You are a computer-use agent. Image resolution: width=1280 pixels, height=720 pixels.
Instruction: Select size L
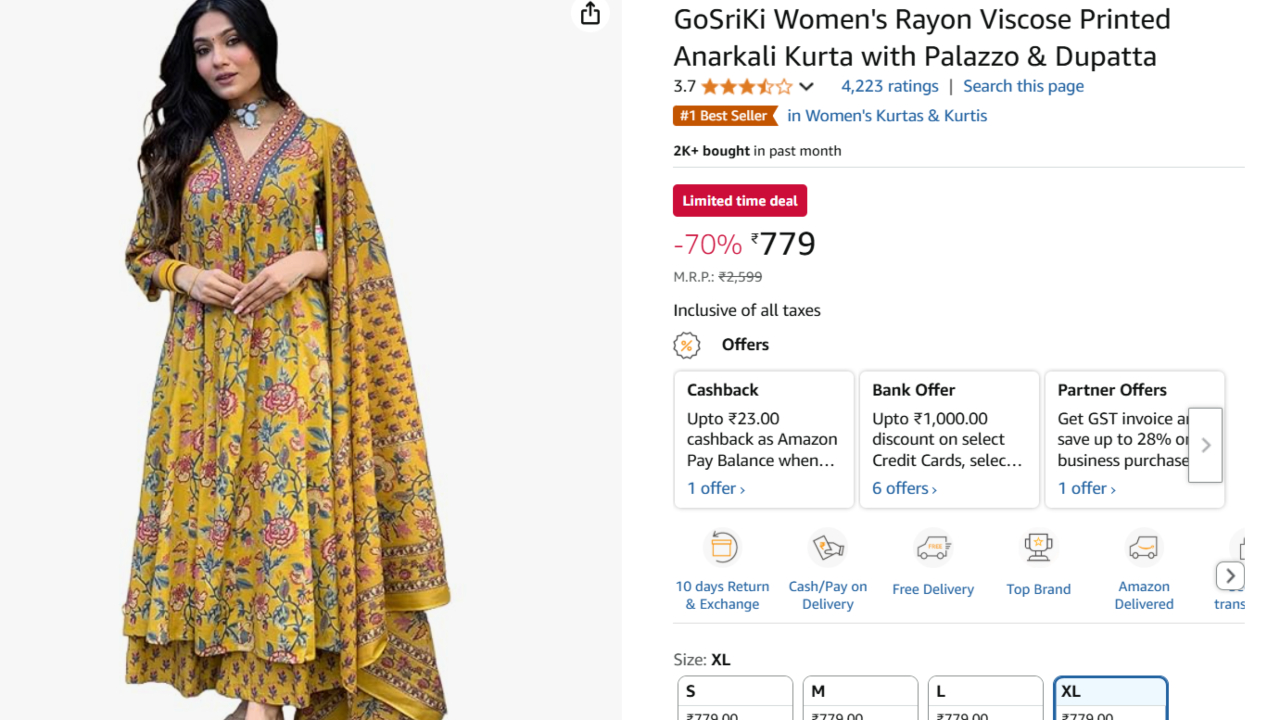985,695
